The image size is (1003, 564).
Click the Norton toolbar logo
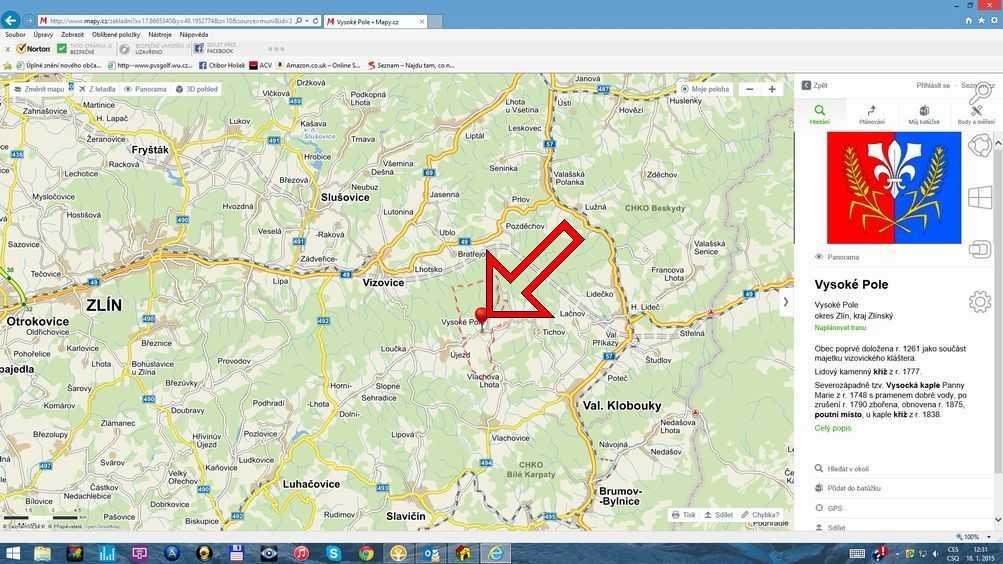(x=33, y=49)
